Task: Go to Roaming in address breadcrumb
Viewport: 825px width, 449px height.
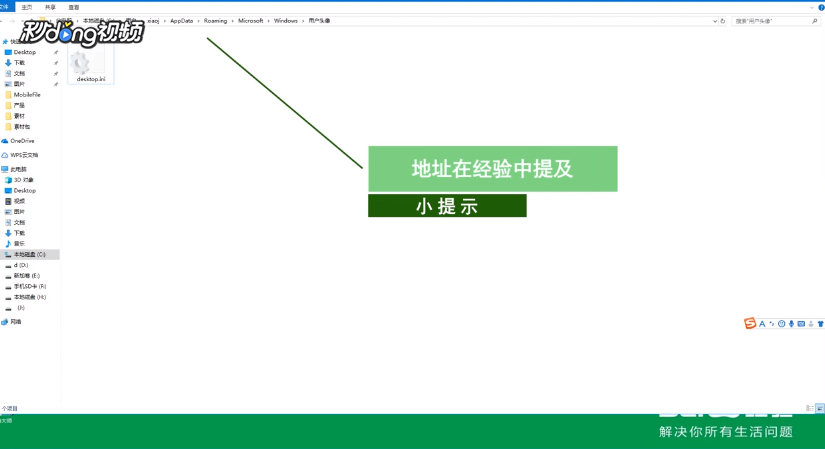Action: [215, 21]
